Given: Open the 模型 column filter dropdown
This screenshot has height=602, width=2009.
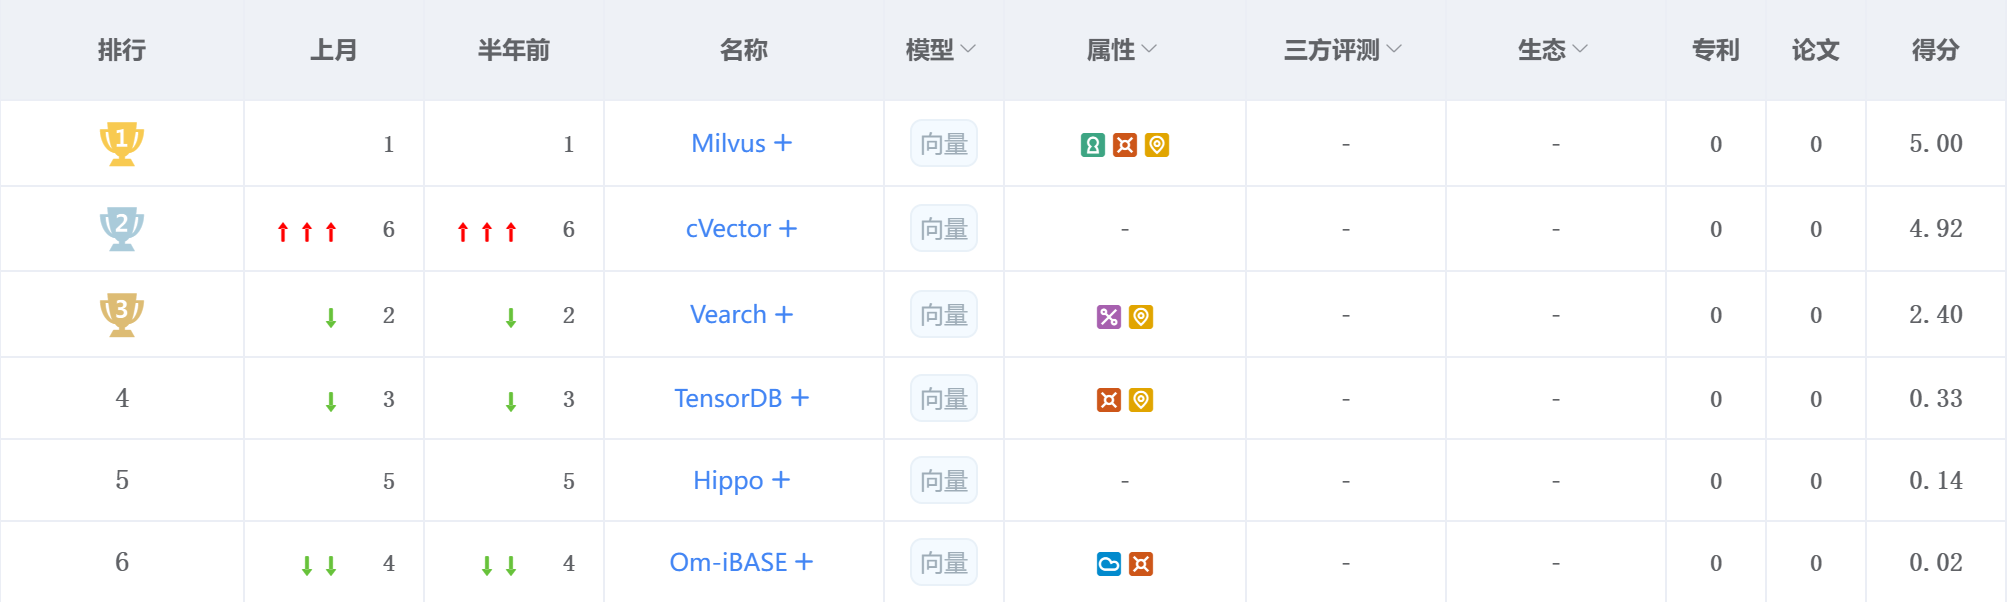Looking at the screenshot, I should [x=967, y=50].
